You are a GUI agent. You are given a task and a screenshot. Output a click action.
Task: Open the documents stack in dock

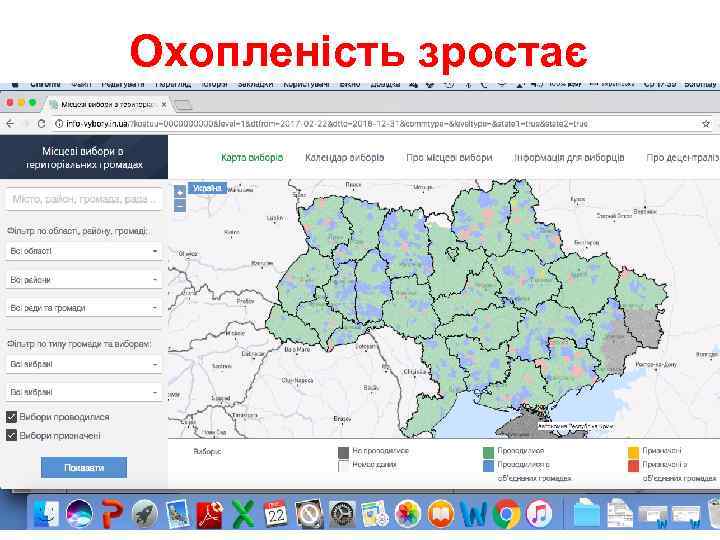pos(619,514)
